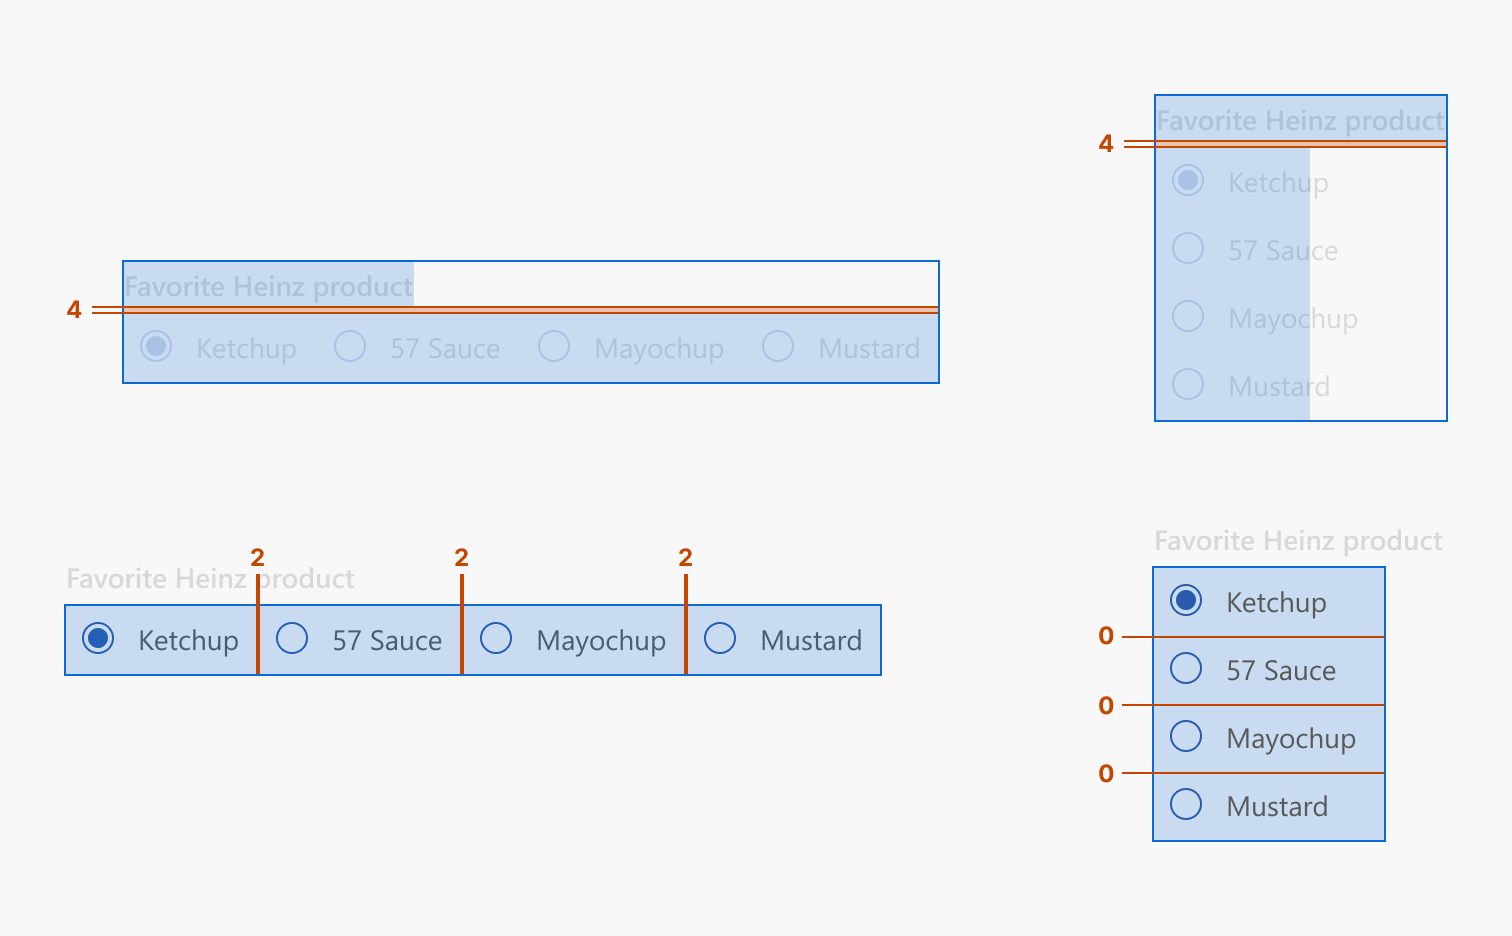The width and height of the screenshot is (1512, 936).
Task: Click the dimmed 'Mayochup' text in the horizontal group
Action: point(659,349)
